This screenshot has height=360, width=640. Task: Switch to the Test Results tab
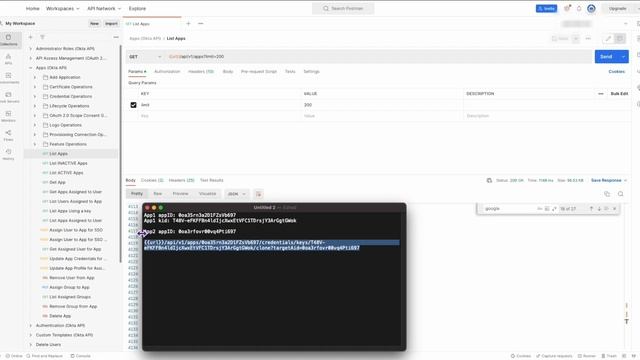(211, 180)
